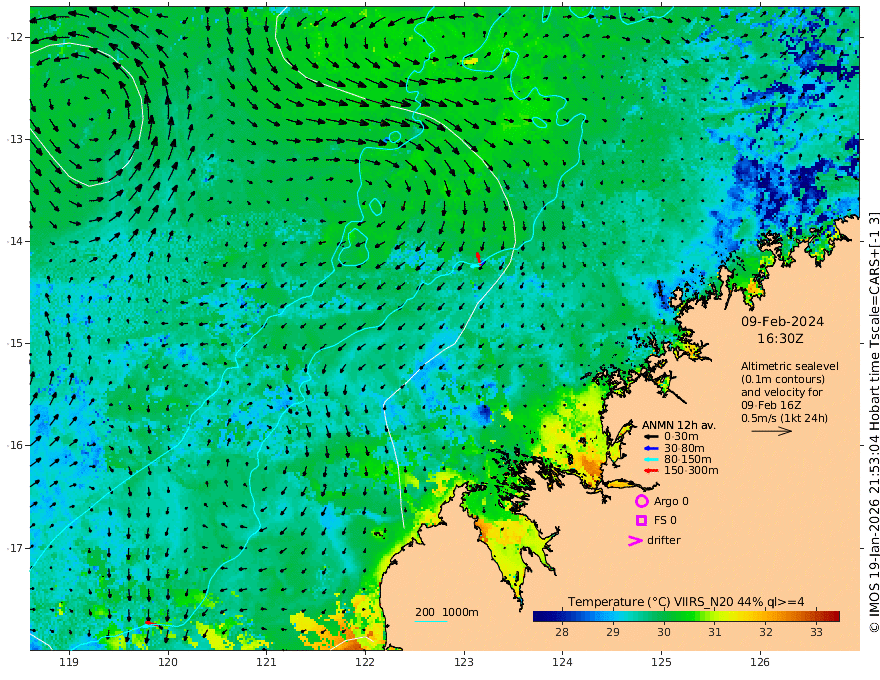The image size is (880, 680).
Task: Click the longitude axis label 121
Action: 266,663
